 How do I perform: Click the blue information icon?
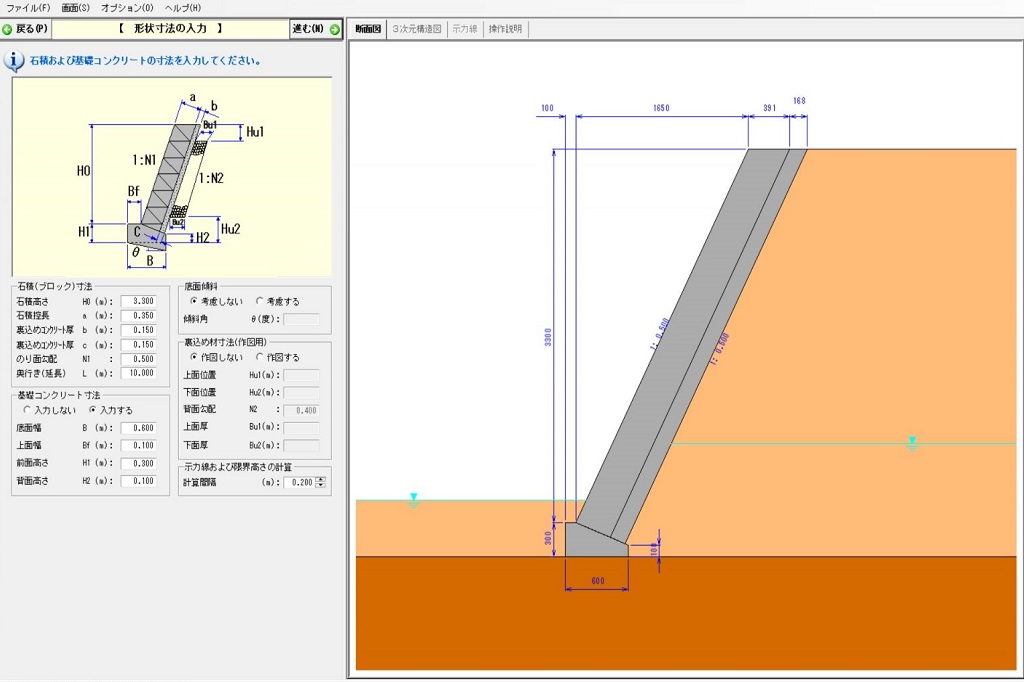(x=15, y=61)
